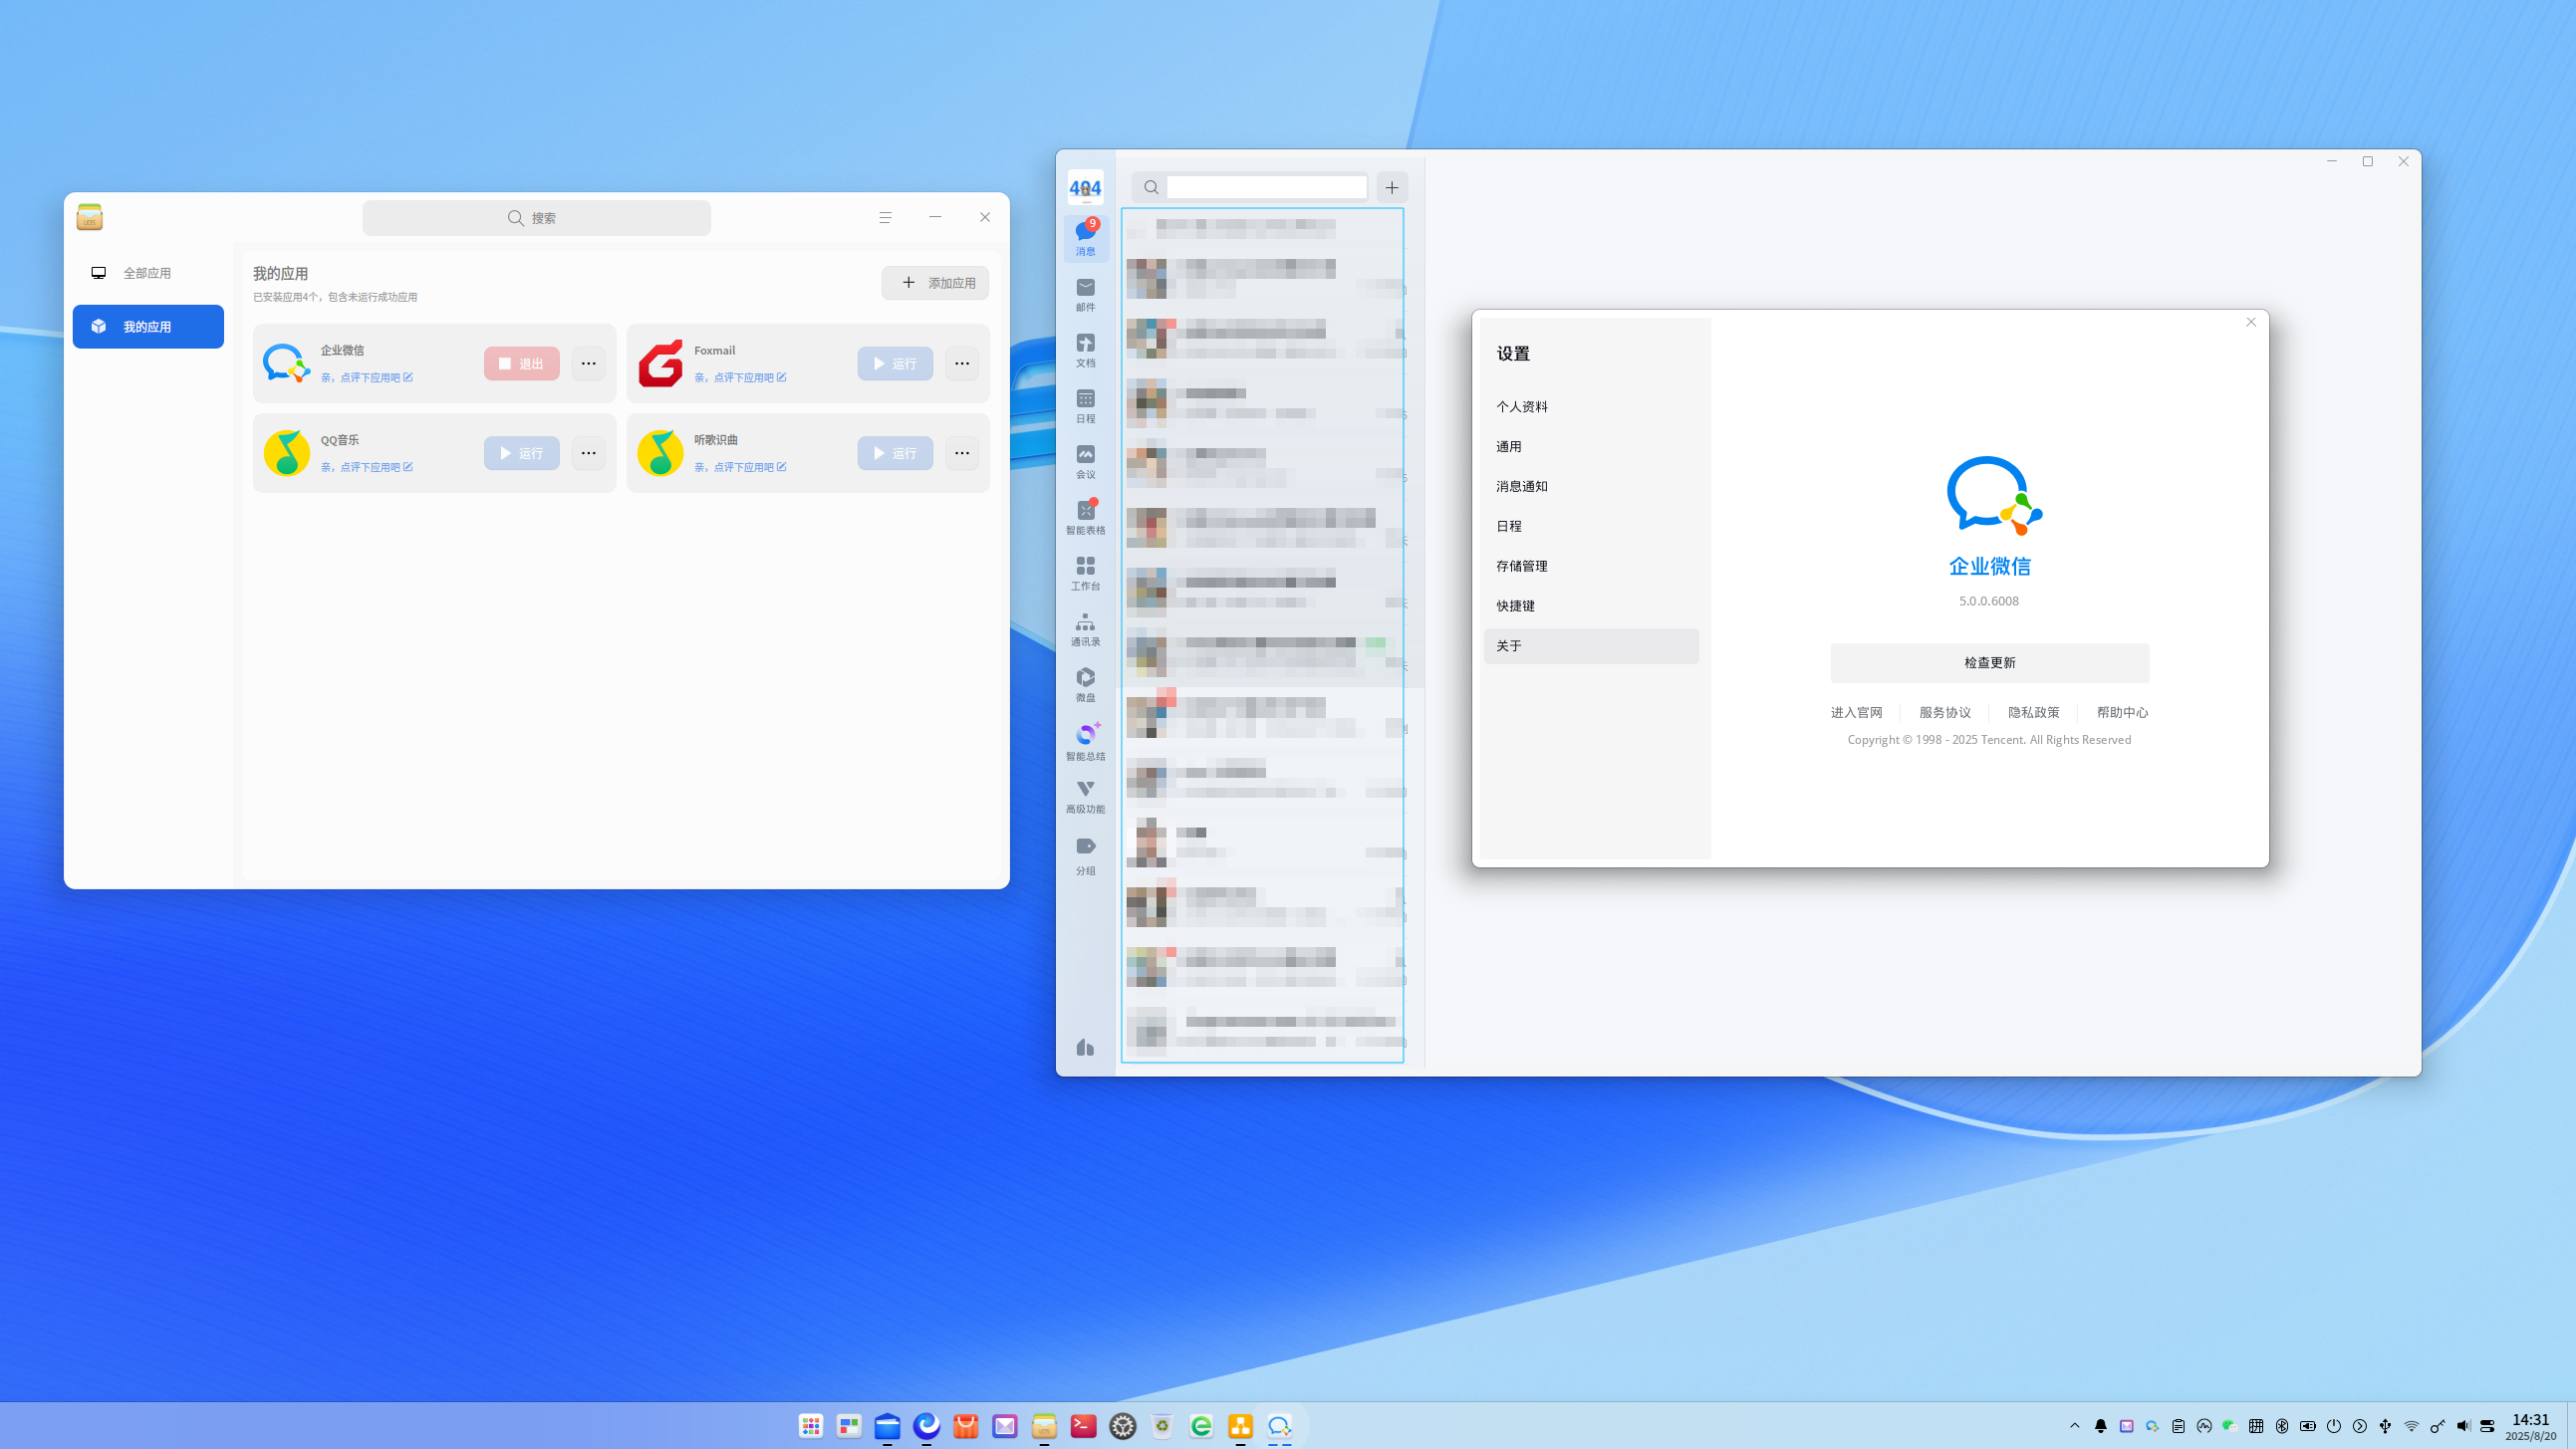2576x1449 pixels.
Task: Select 消息通知 in settings menu
Action: coord(1590,486)
